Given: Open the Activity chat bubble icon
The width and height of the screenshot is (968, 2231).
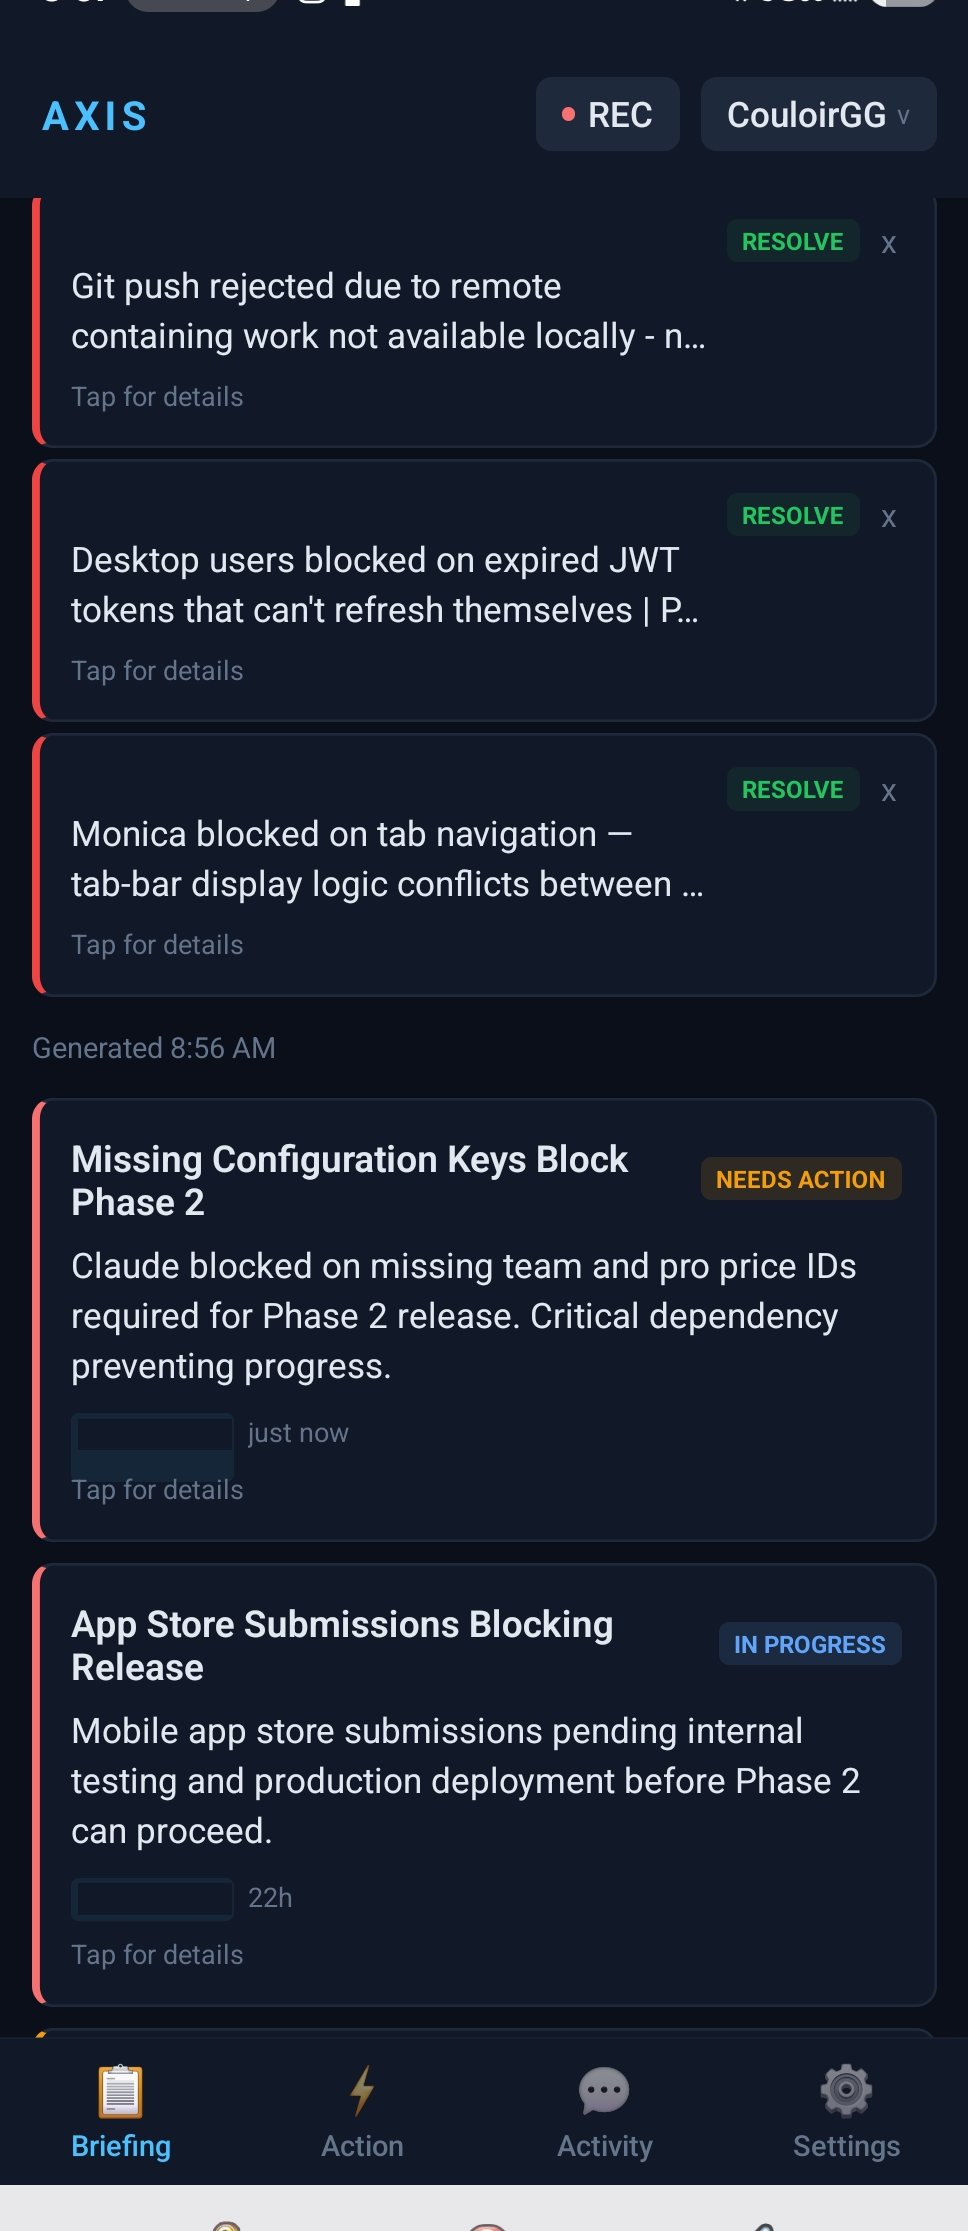Looking at the screenshot, I should click(604, 2091).
